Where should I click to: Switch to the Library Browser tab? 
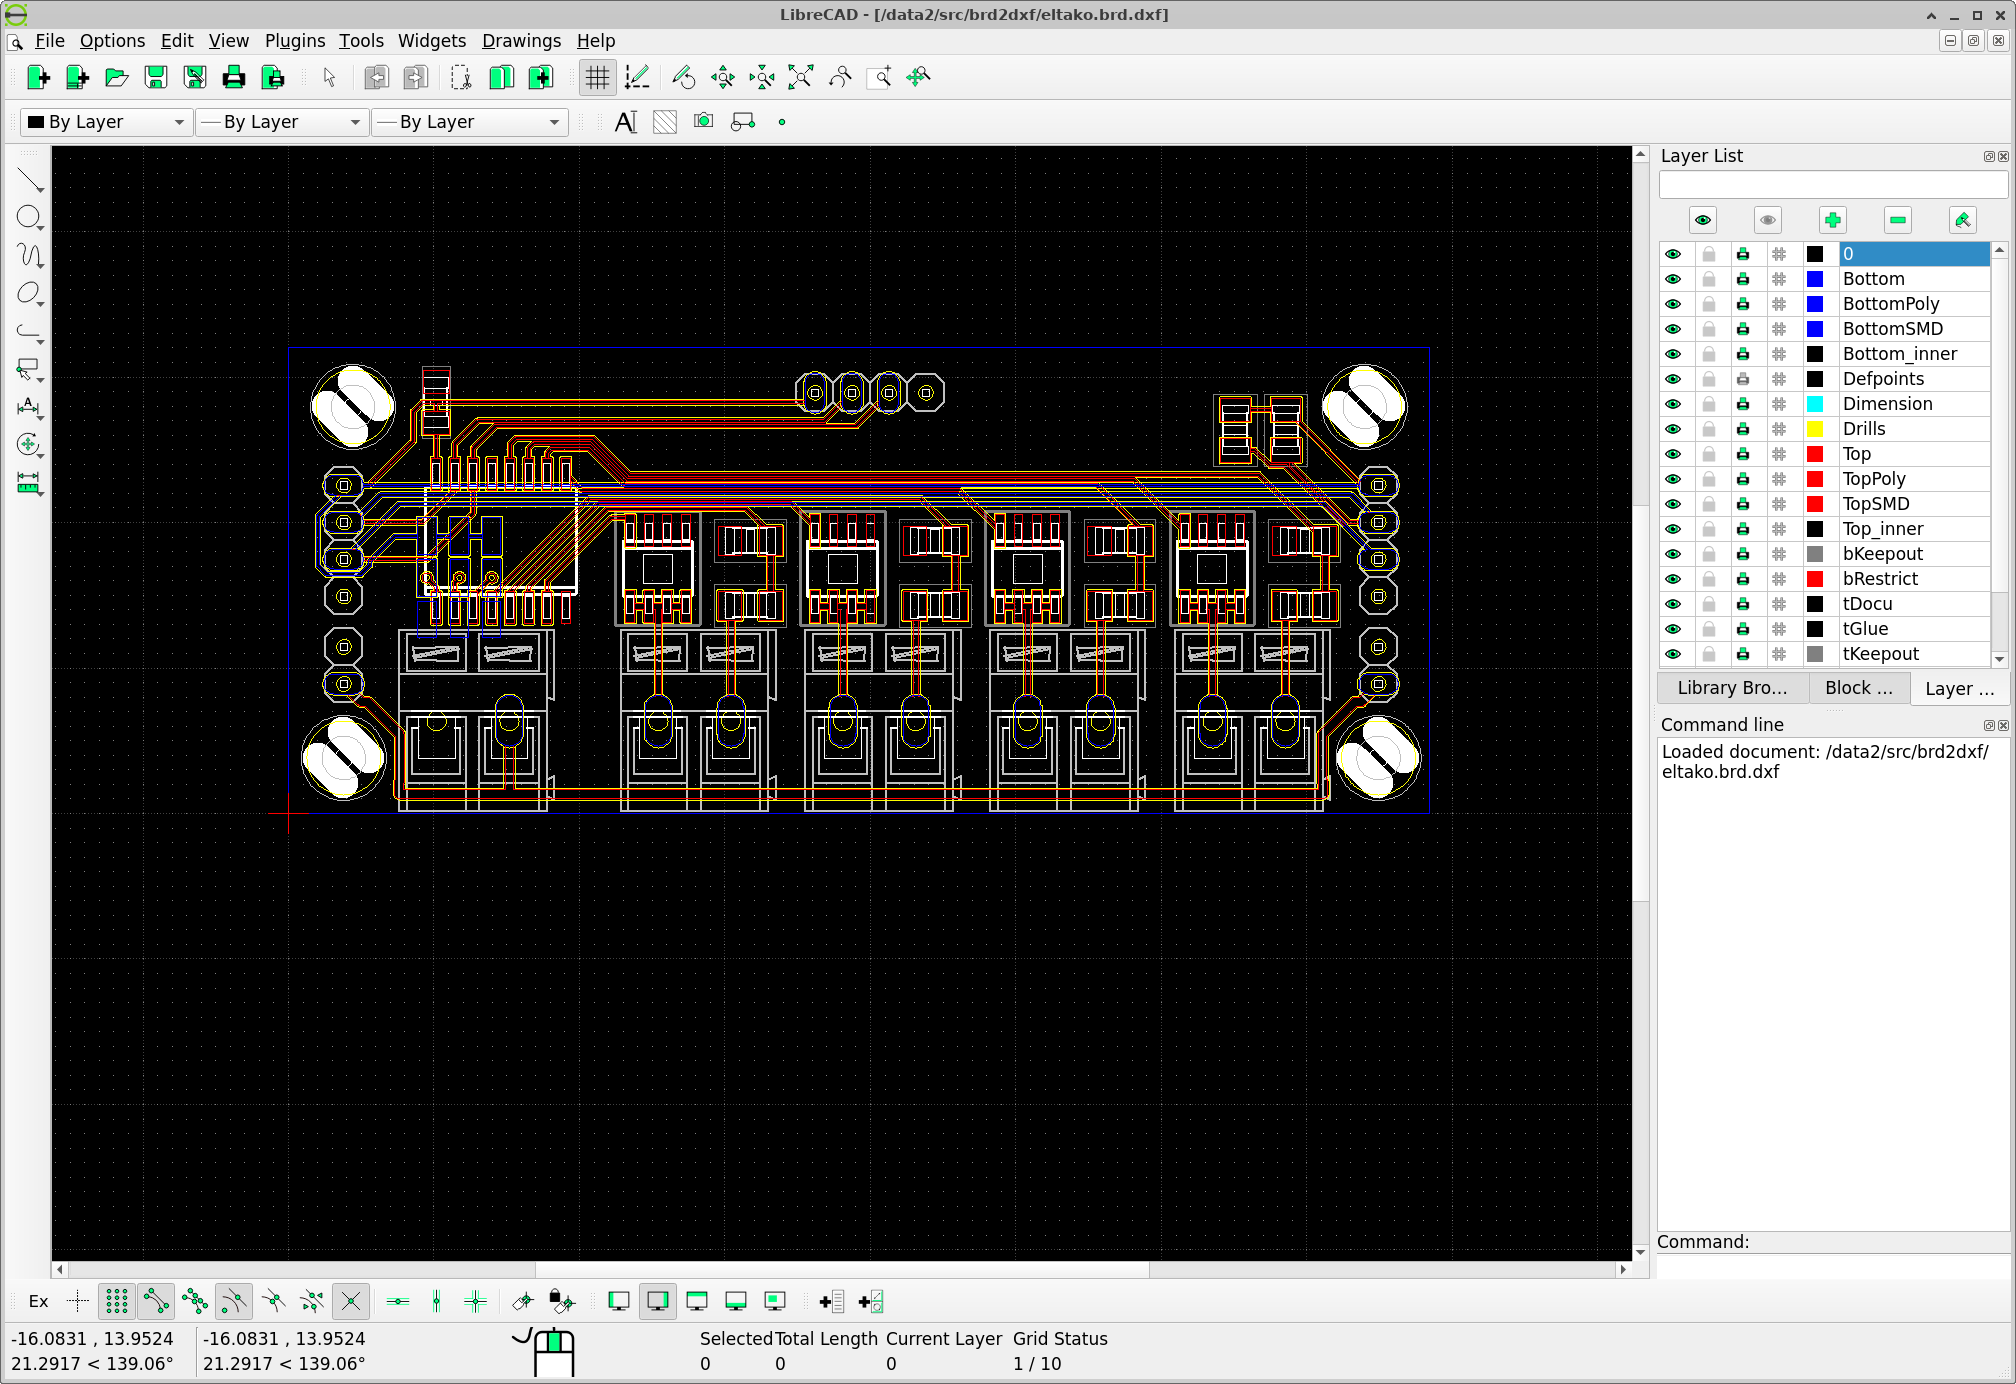click(x=1732, y=688)
